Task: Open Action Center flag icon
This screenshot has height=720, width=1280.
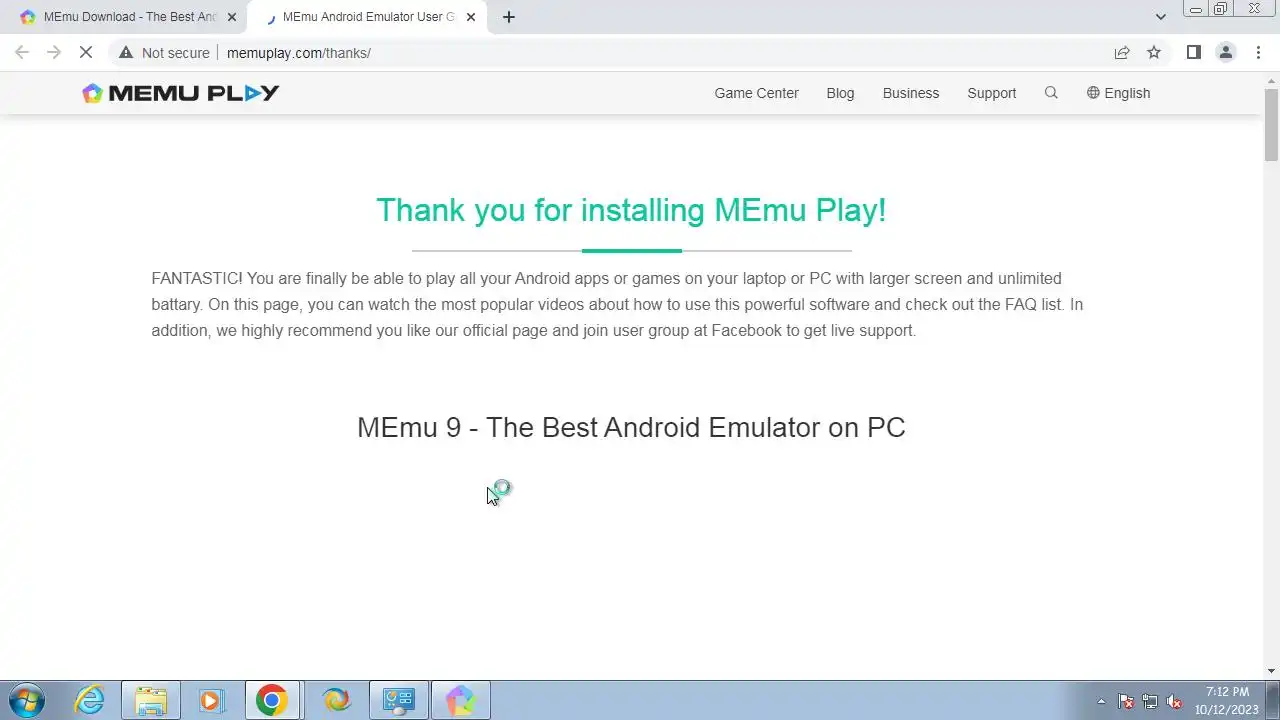Action: coord(1125,701)
